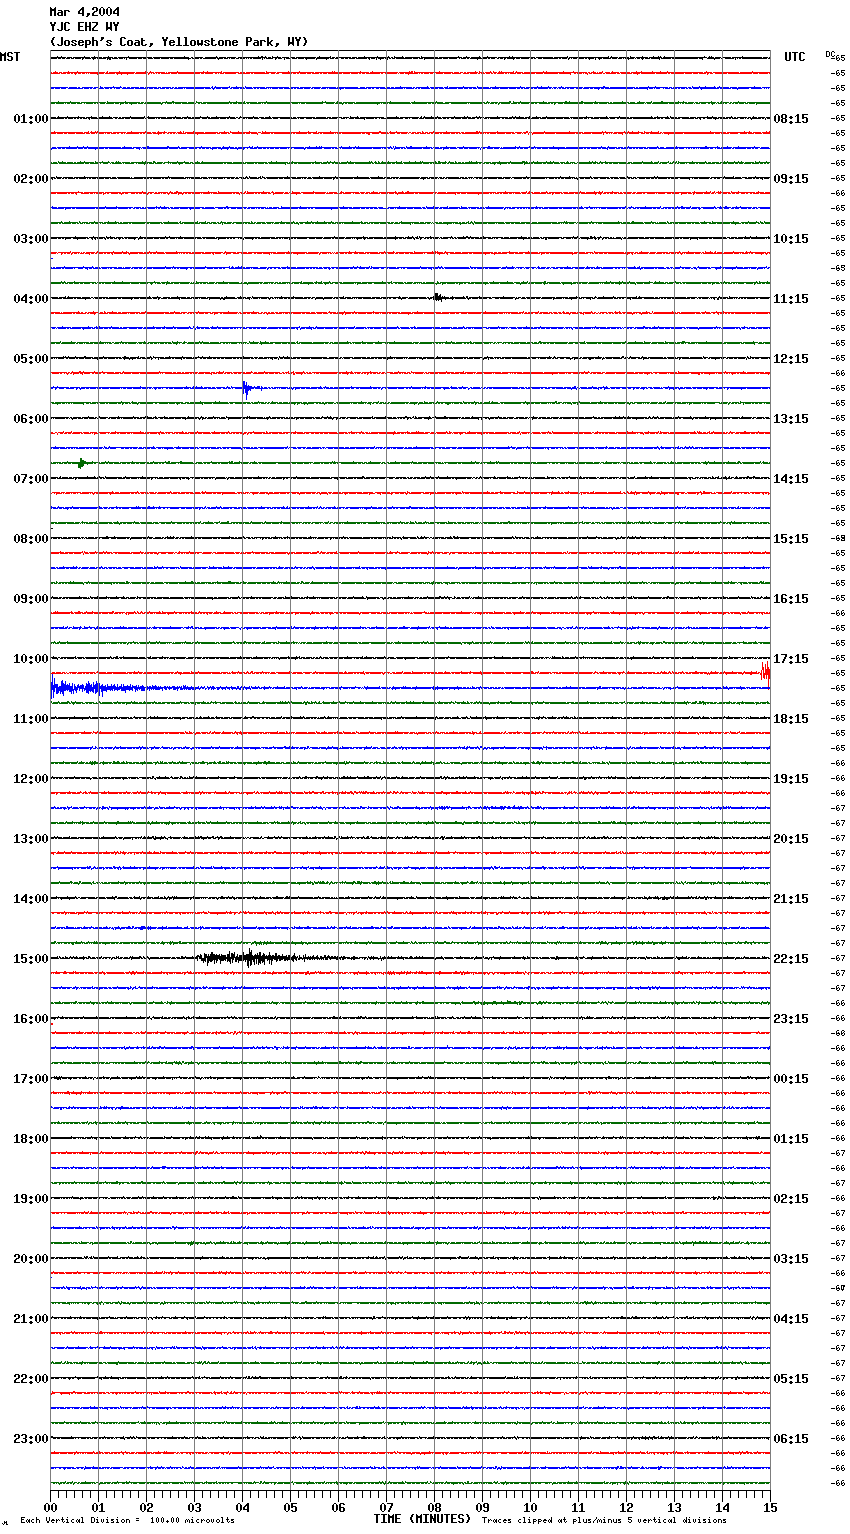Click the '08' minute axis tick label
850x1534 pixels.
[x=435, y=1508]
